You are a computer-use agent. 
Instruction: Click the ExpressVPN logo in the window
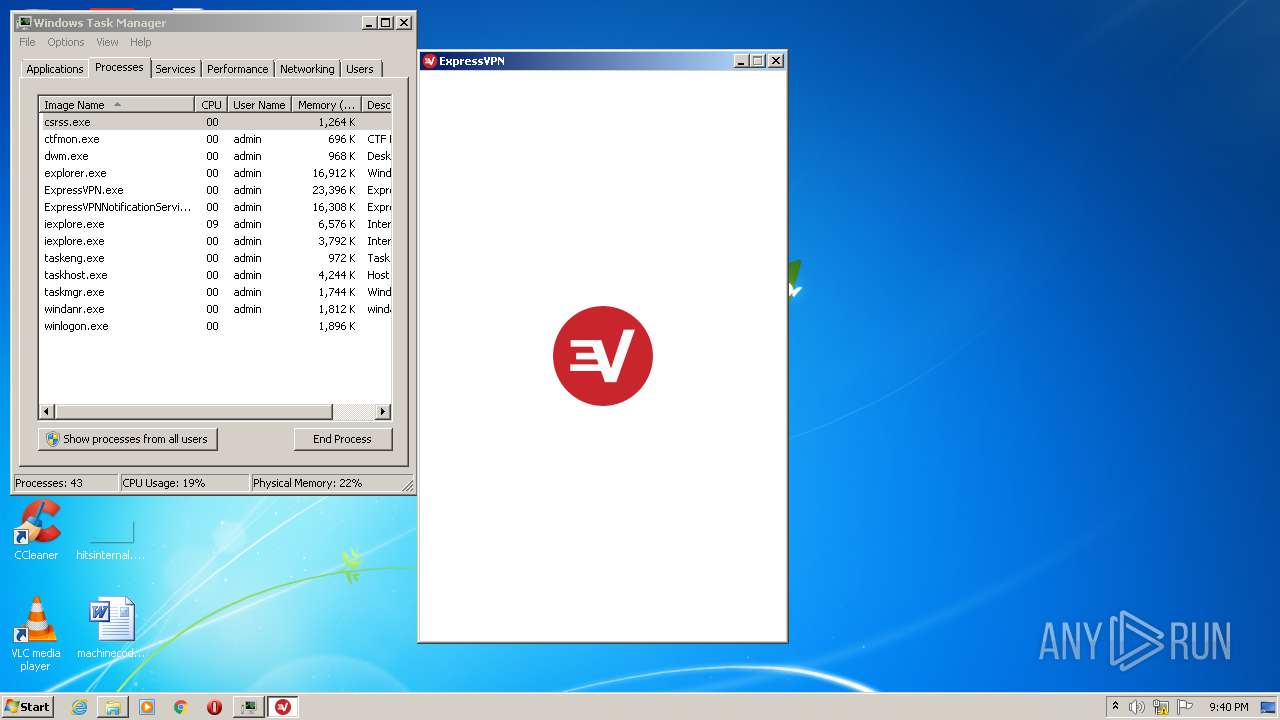[602, 356]
